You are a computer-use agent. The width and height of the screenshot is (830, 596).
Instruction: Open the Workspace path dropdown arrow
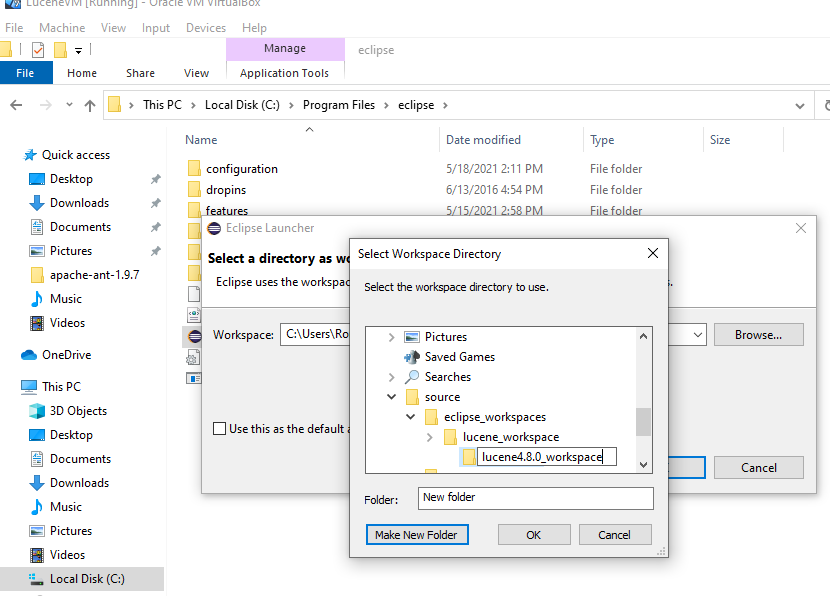coord(697,335)
